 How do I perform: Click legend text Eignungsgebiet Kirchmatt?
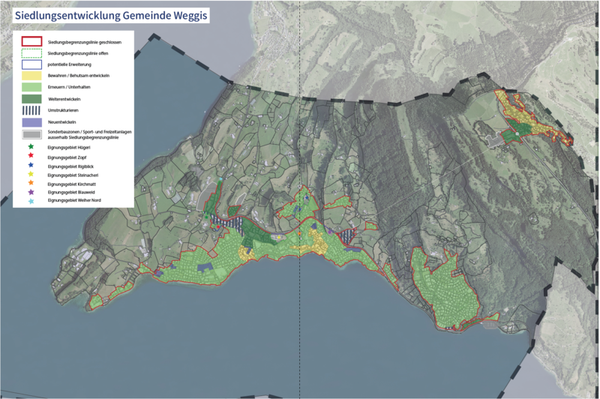pos(72,184)
